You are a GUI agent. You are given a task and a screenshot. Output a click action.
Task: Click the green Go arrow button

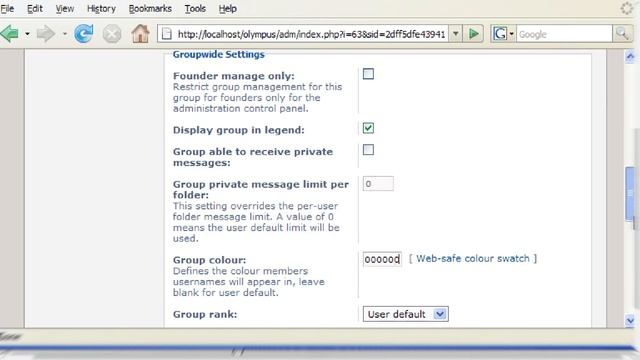click(x=473, y=34)
